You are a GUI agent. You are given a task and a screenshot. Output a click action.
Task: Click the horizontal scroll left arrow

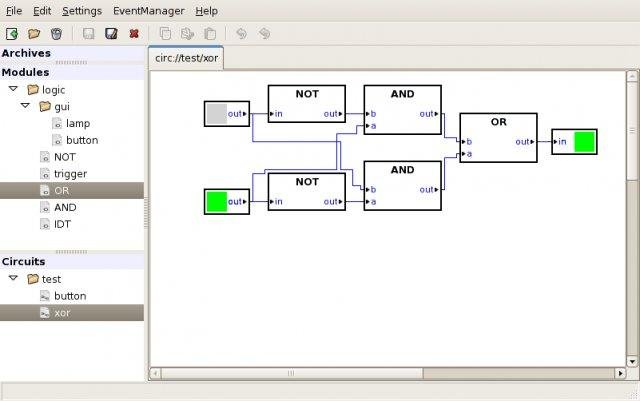tap(155, 373)
